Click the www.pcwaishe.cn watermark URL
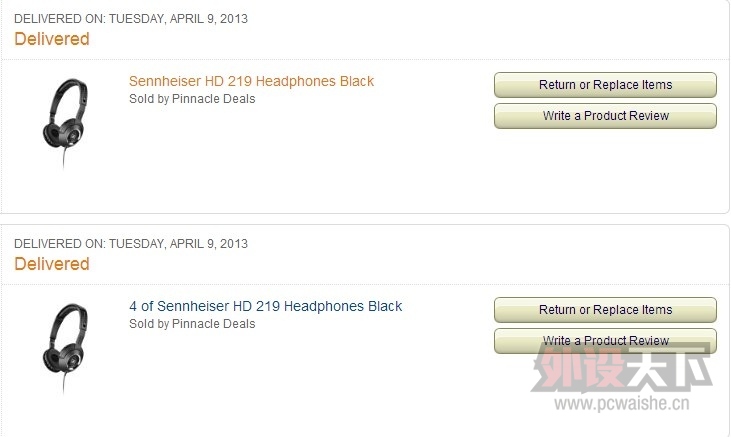The height and width of the screenshot is (437, 731). tap(622, 403)
